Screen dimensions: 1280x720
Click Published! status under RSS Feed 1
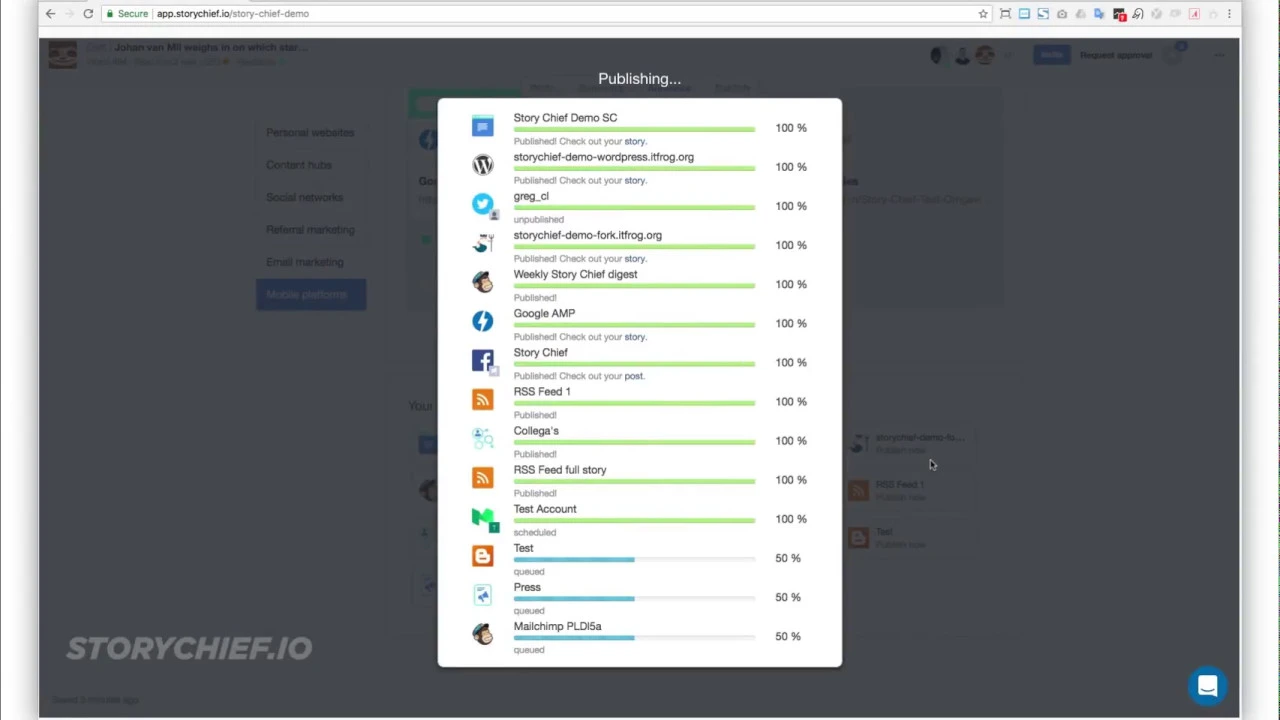click(x=535, y=415)
